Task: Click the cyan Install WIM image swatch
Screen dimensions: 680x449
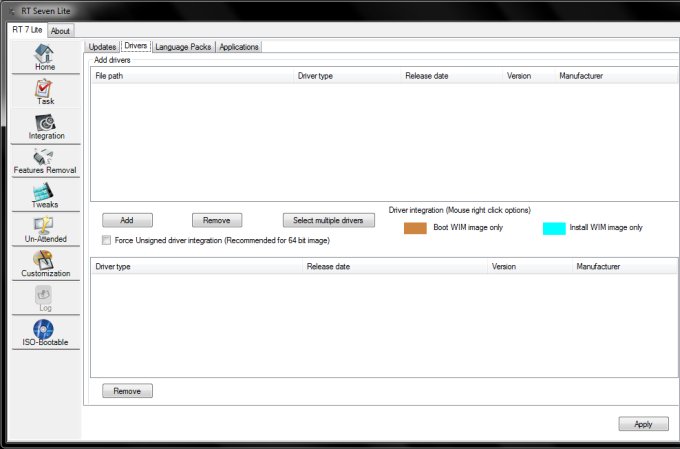Action: click(554, 228)
